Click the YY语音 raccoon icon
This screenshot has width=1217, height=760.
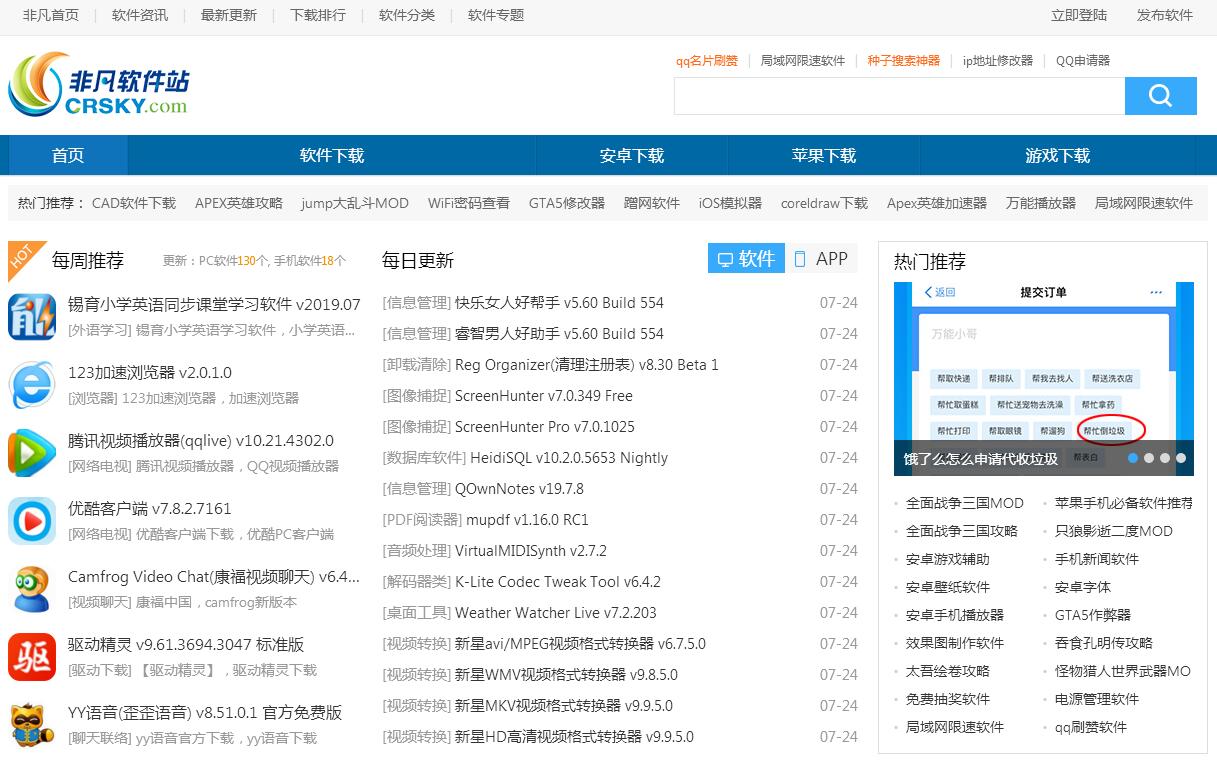pyautogui.click(x=32, y=725)
